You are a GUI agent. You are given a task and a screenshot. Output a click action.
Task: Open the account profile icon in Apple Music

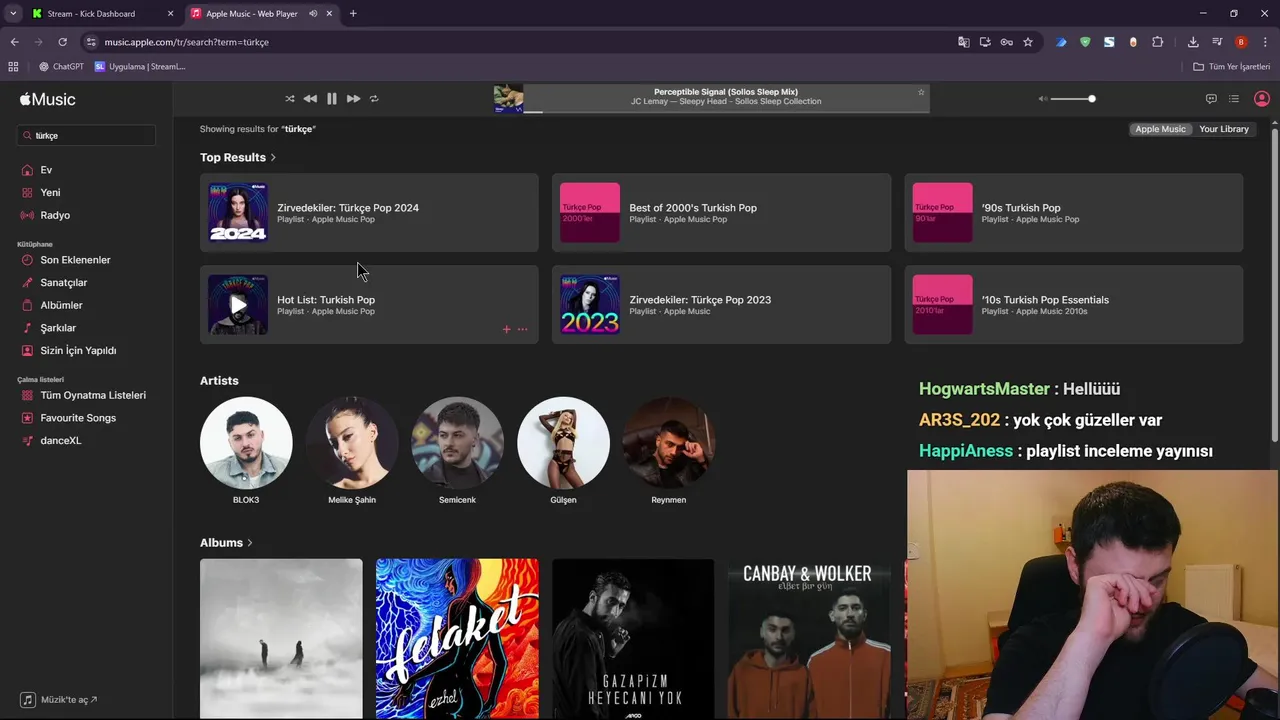coord(1262,99)
